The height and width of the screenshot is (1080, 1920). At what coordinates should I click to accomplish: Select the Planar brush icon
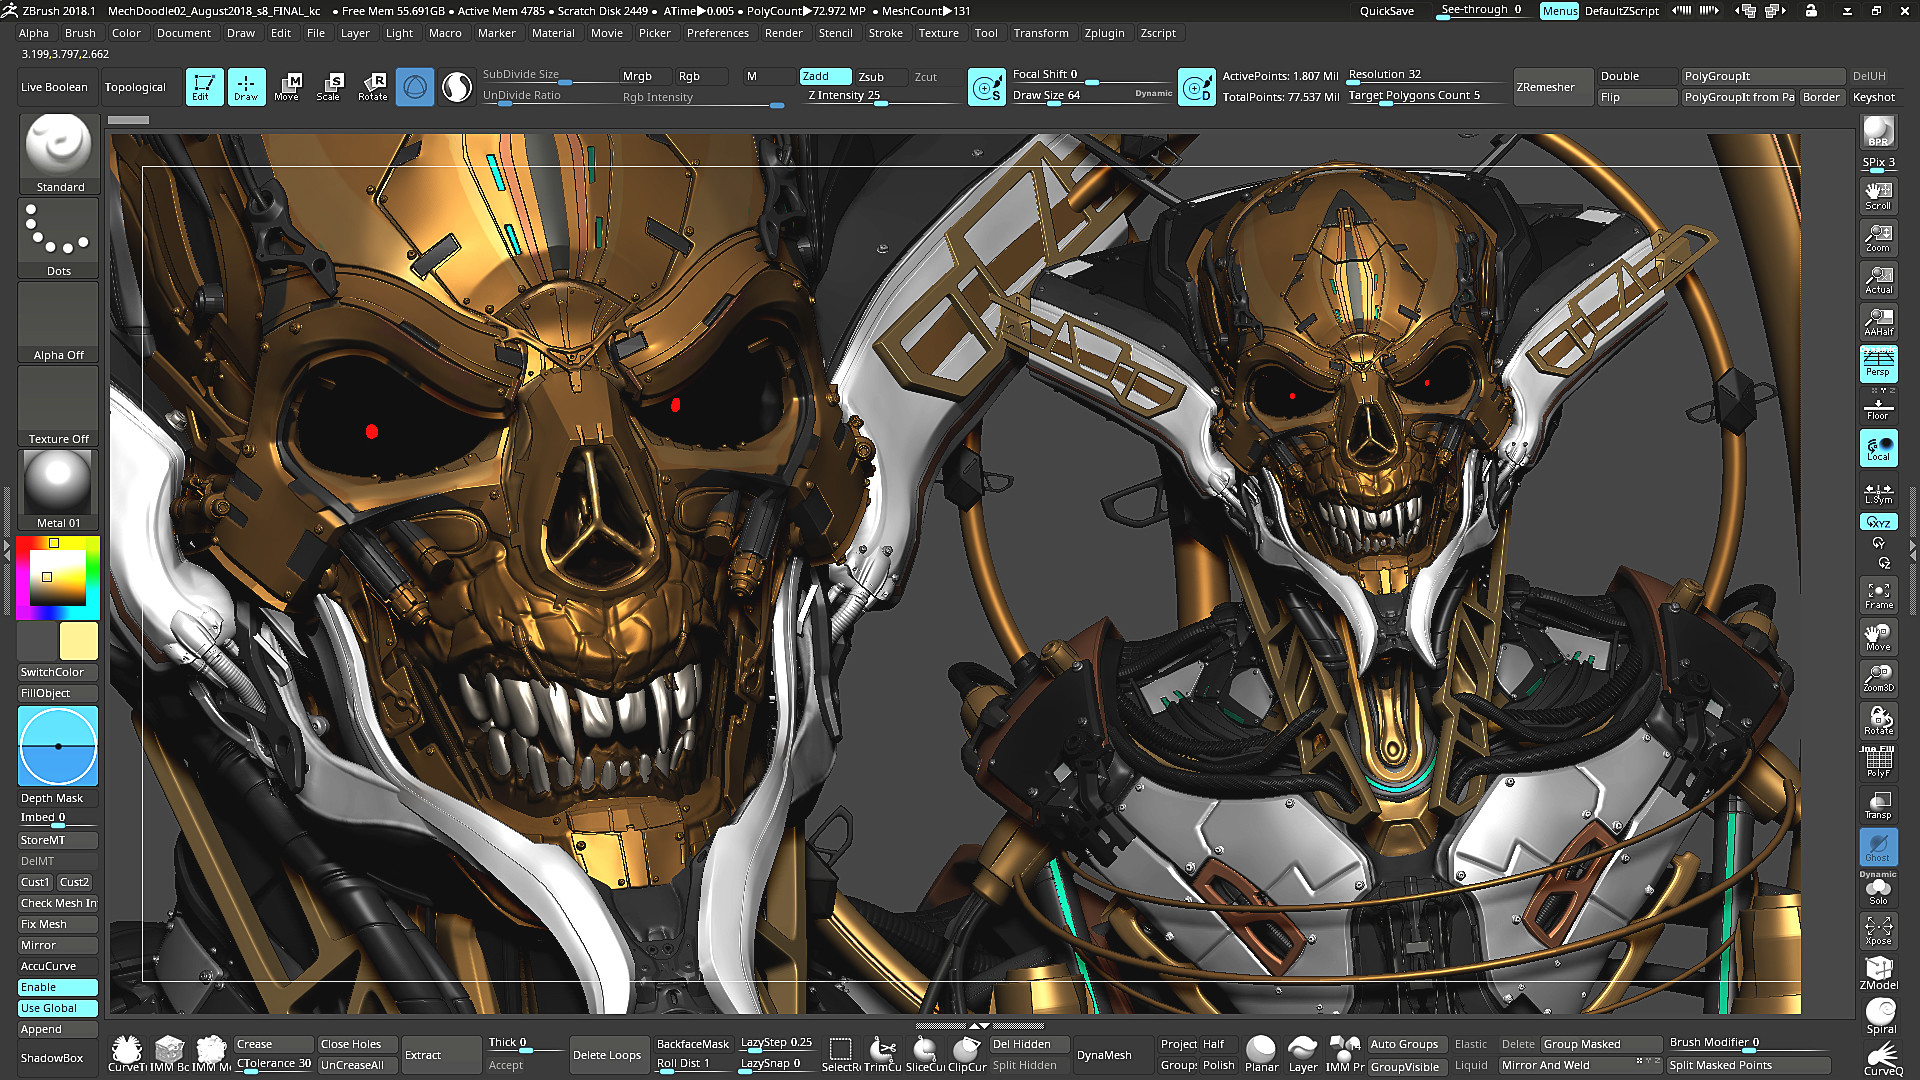tap(1261, 1055)
